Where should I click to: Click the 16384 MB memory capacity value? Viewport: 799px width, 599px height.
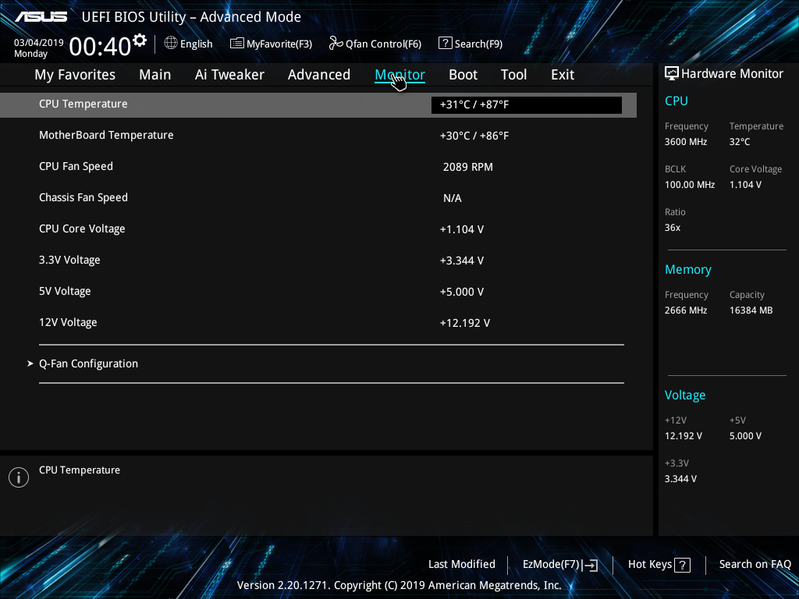751,310
